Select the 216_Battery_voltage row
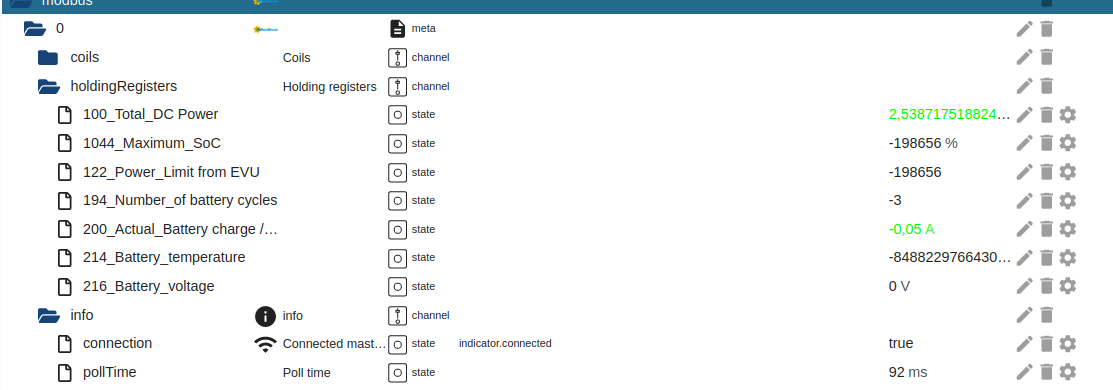Viewport: 1113px width, 390px height. click(556, 286)
